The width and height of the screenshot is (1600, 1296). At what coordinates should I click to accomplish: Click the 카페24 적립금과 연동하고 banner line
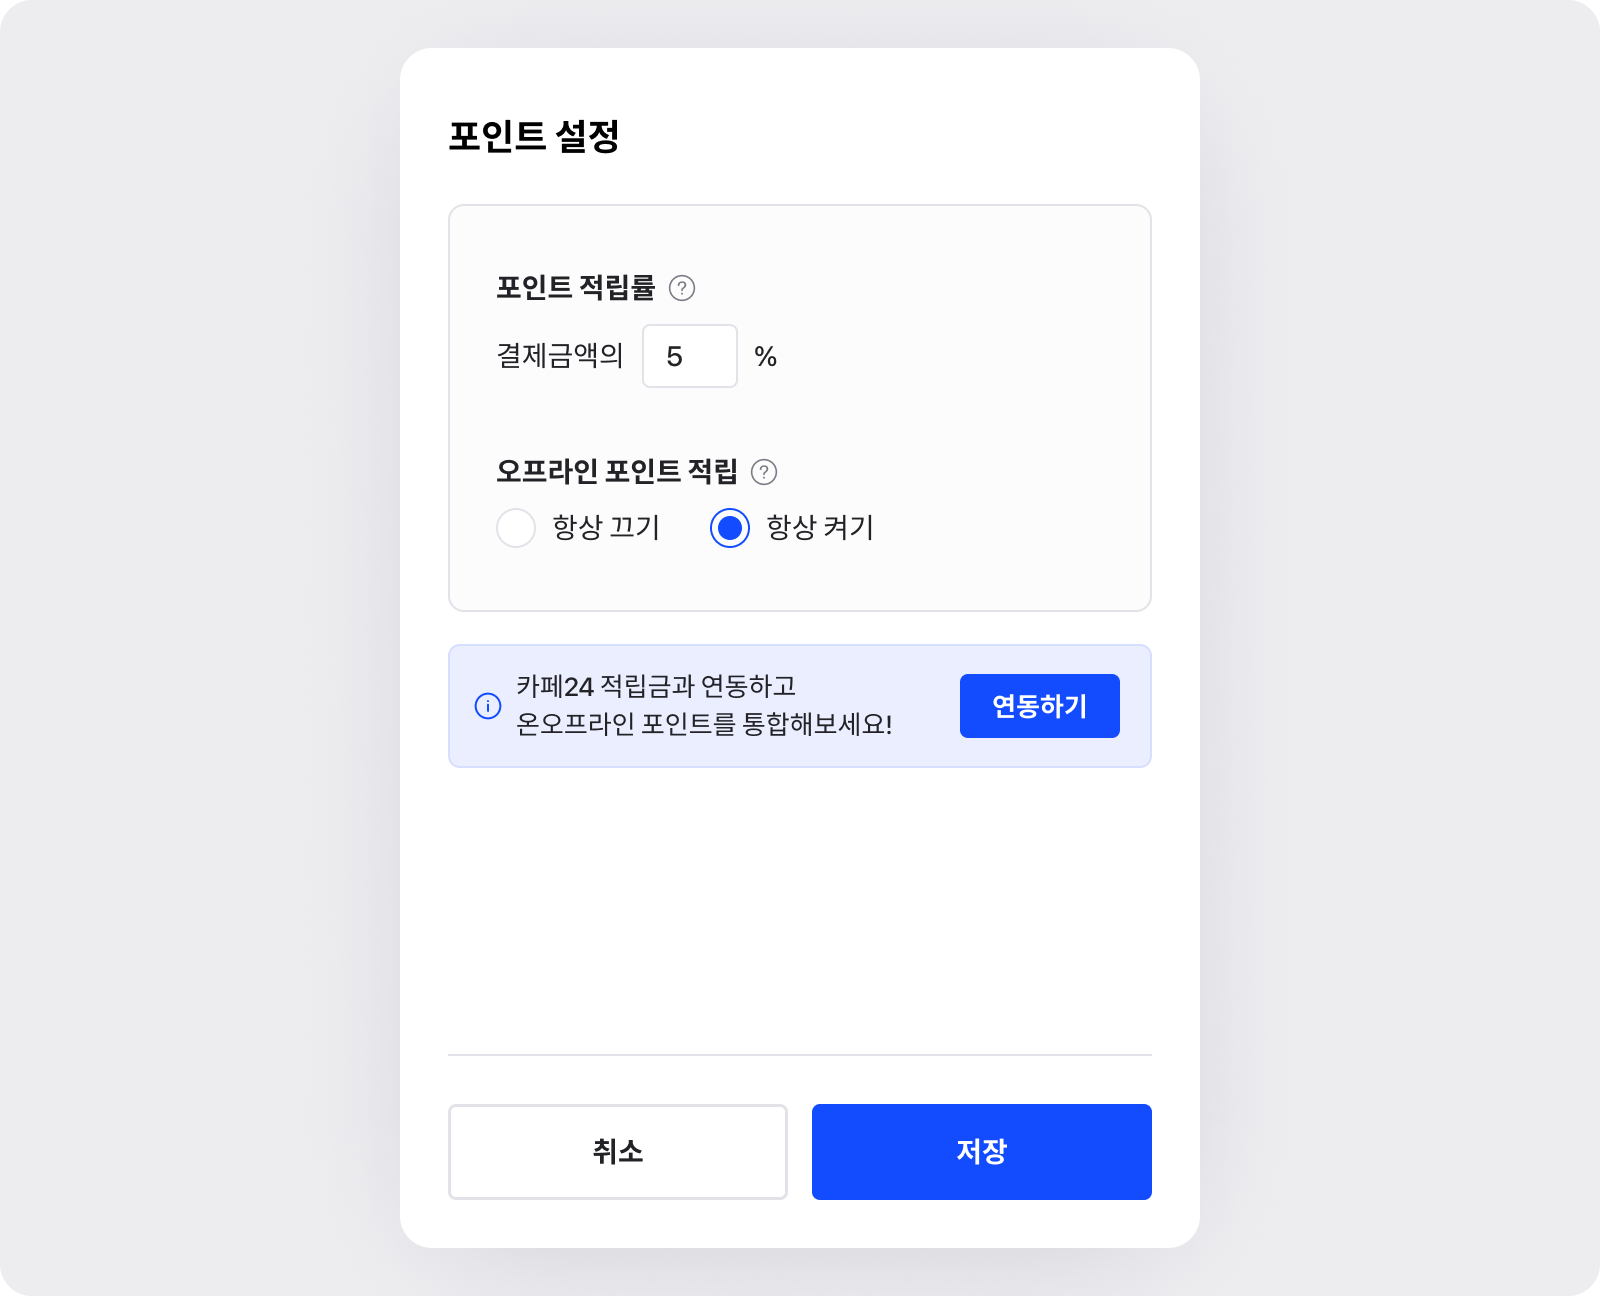tap(656, 686)
